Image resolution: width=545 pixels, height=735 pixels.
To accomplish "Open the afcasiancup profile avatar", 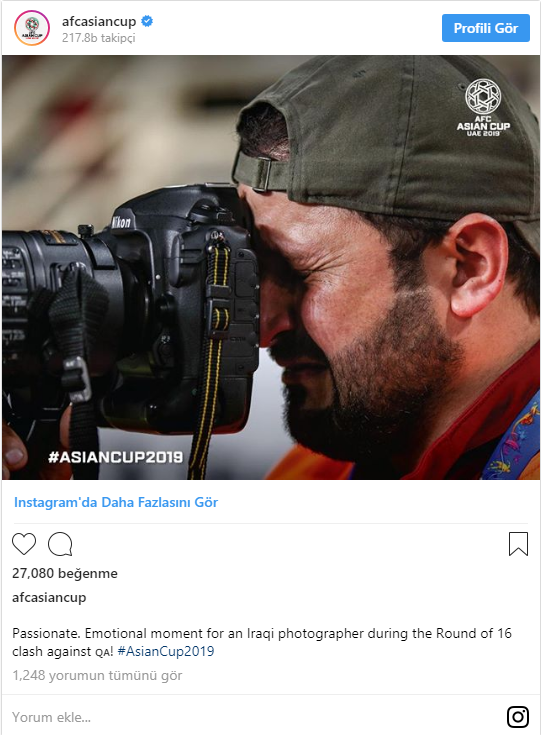I will pyautogui.click(x=31, y=28).
